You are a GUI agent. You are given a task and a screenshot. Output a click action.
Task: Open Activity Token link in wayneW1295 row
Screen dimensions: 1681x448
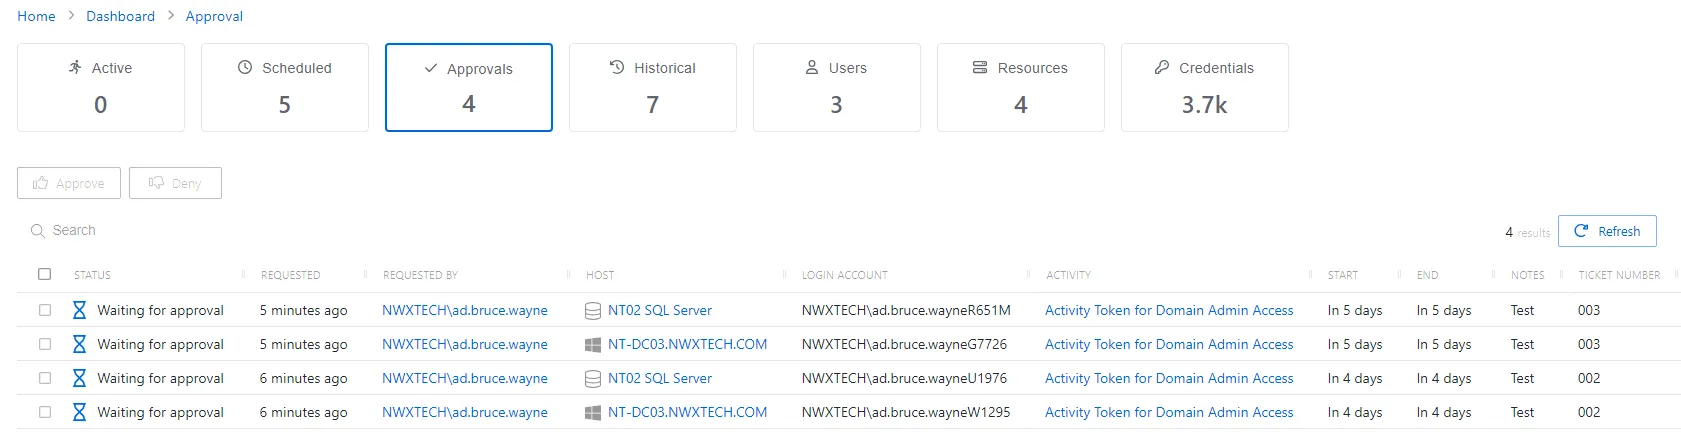1169,412
